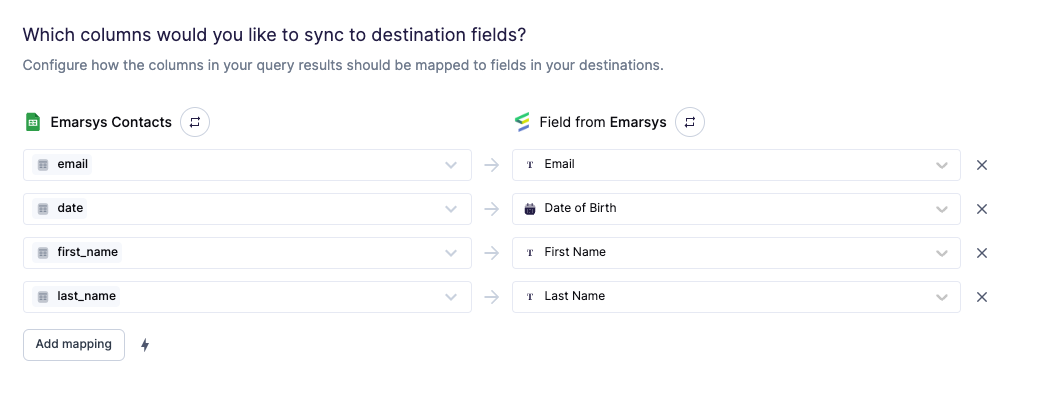Remove the First Name mapping row
This screenshot has height=406, width=1039.
[982, 253]
